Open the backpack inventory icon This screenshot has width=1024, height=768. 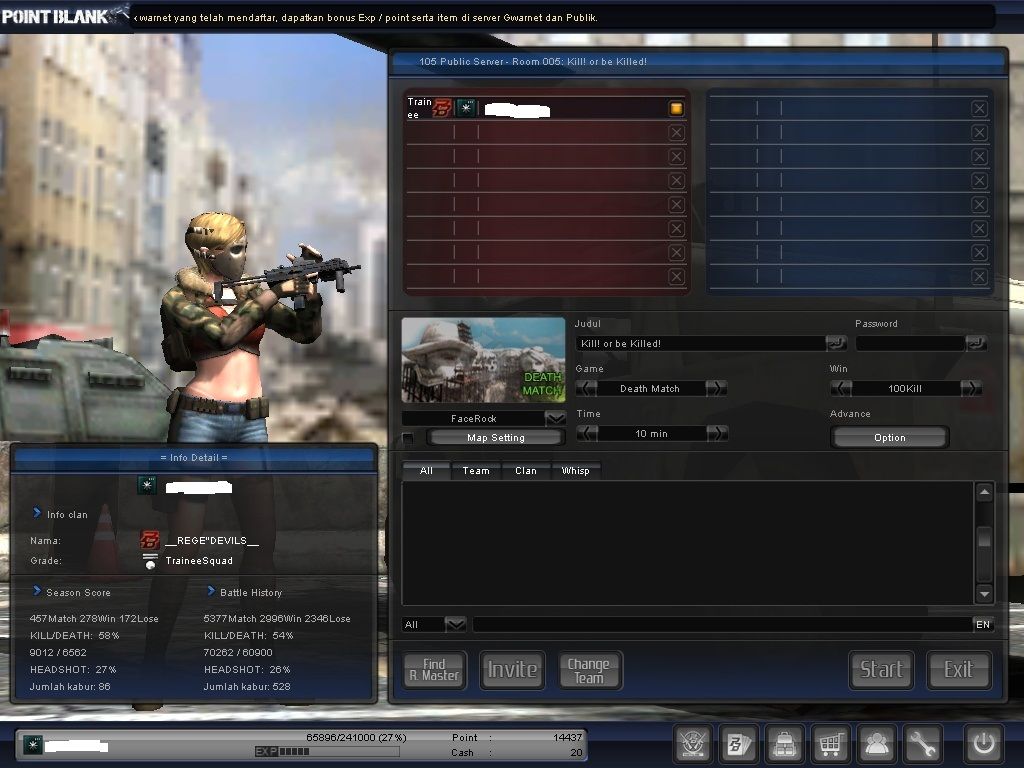tap(784, 743)
